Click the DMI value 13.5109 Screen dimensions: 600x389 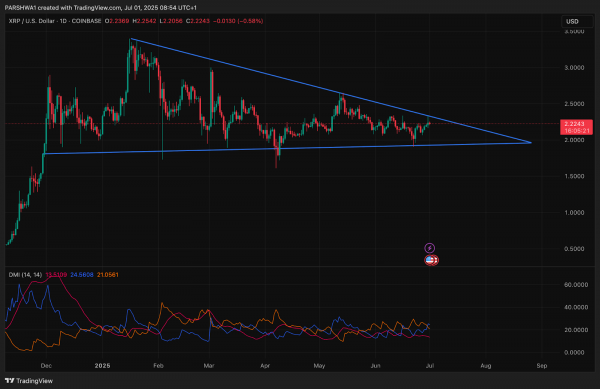pyautogui.click(x=56, y=275)
